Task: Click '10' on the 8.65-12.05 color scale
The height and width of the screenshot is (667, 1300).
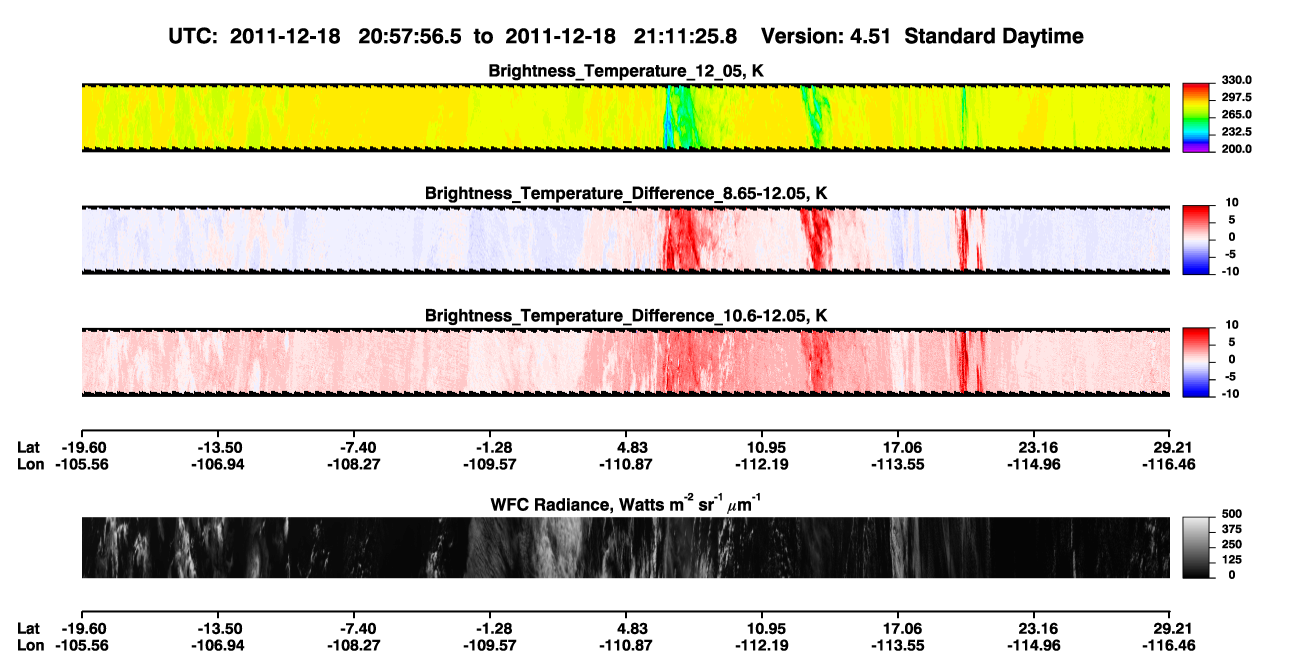Action: pyautogui.click(x=1232, y=203)
